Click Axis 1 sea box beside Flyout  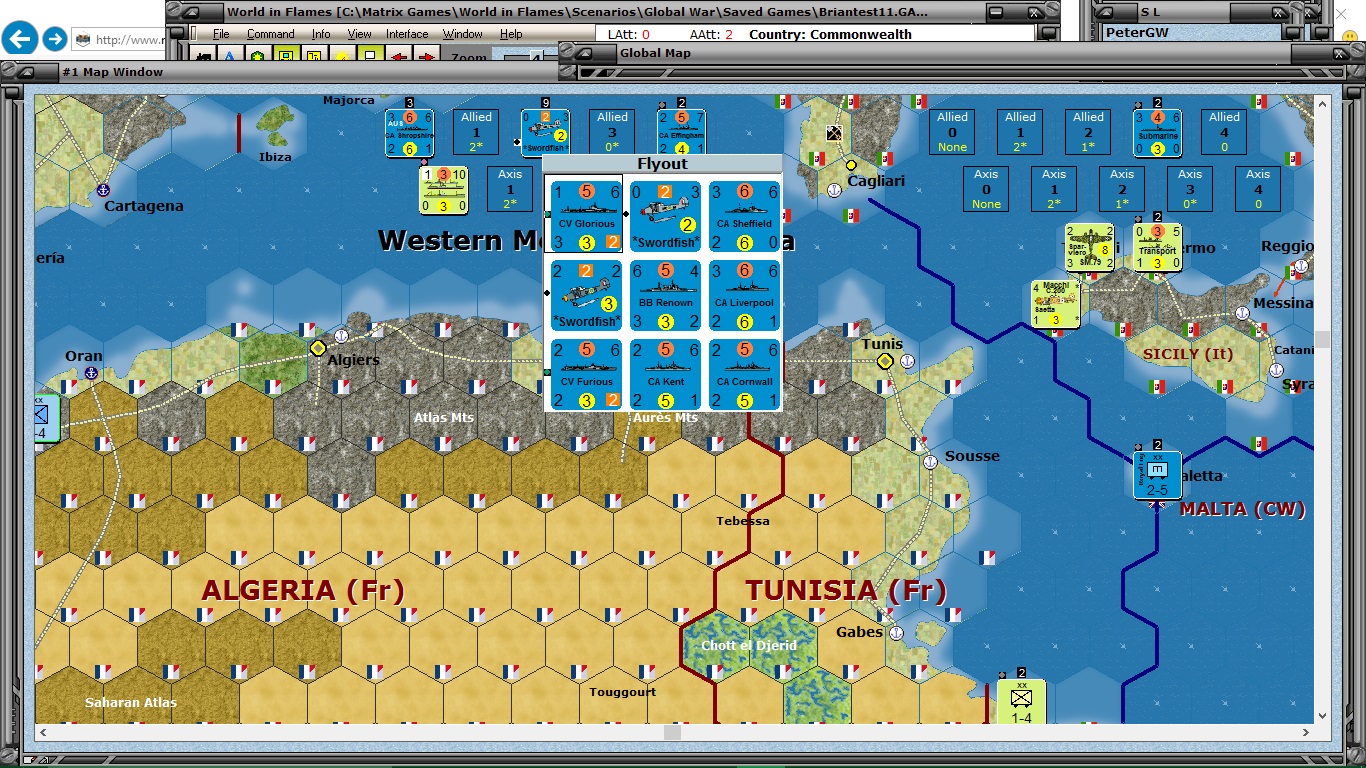pos(510,190)
